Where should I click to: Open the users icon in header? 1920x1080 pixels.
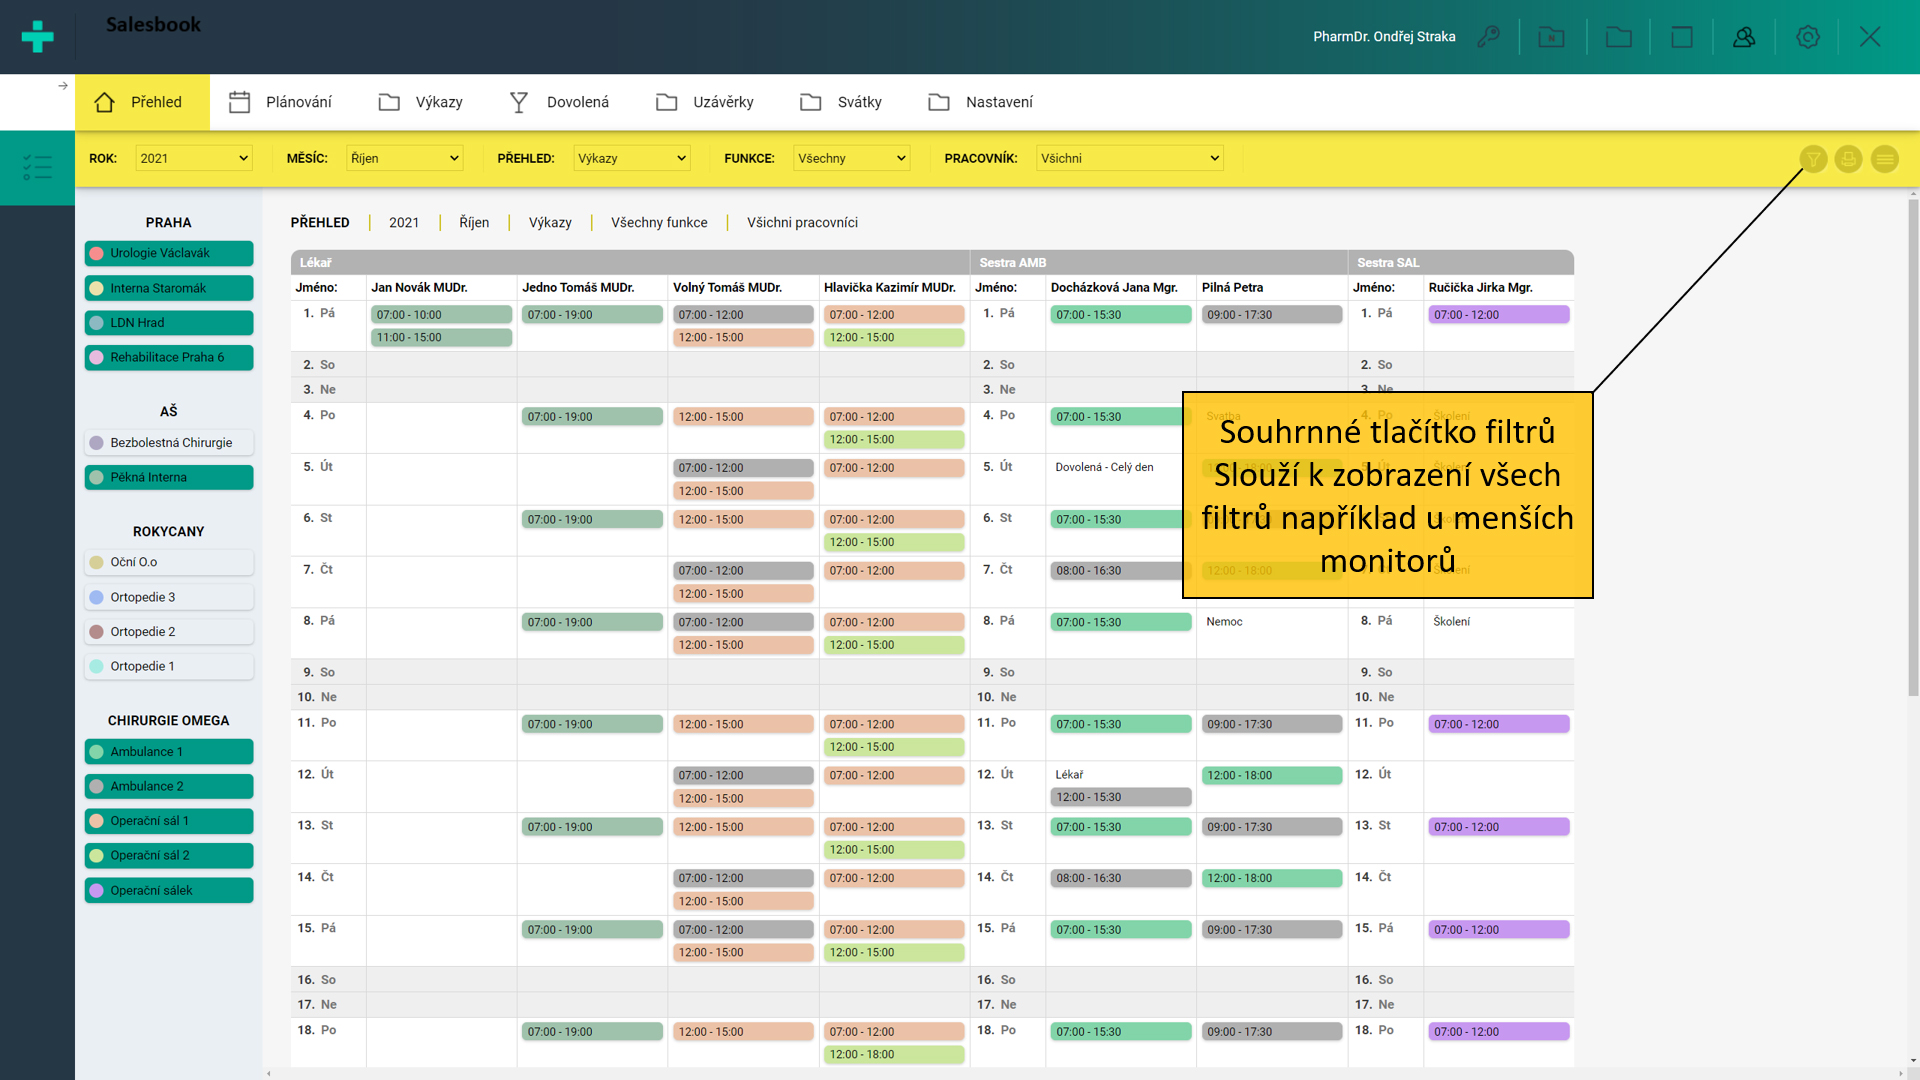pos(1744,37)
